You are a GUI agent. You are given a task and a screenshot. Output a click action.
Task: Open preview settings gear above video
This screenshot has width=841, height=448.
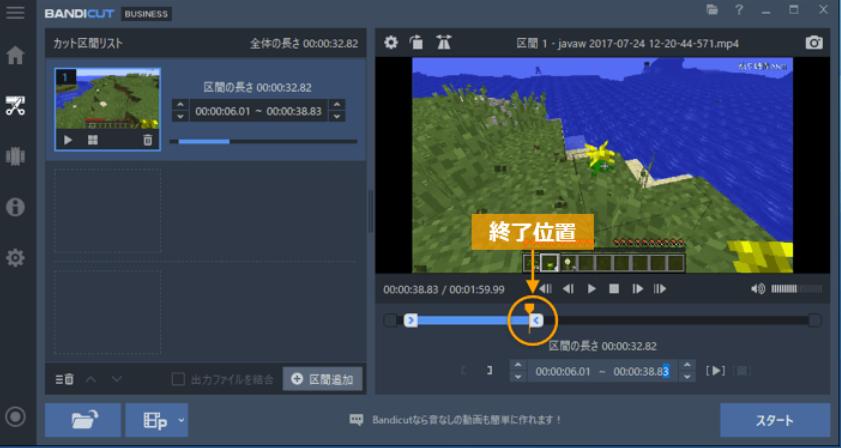[391, 42]
